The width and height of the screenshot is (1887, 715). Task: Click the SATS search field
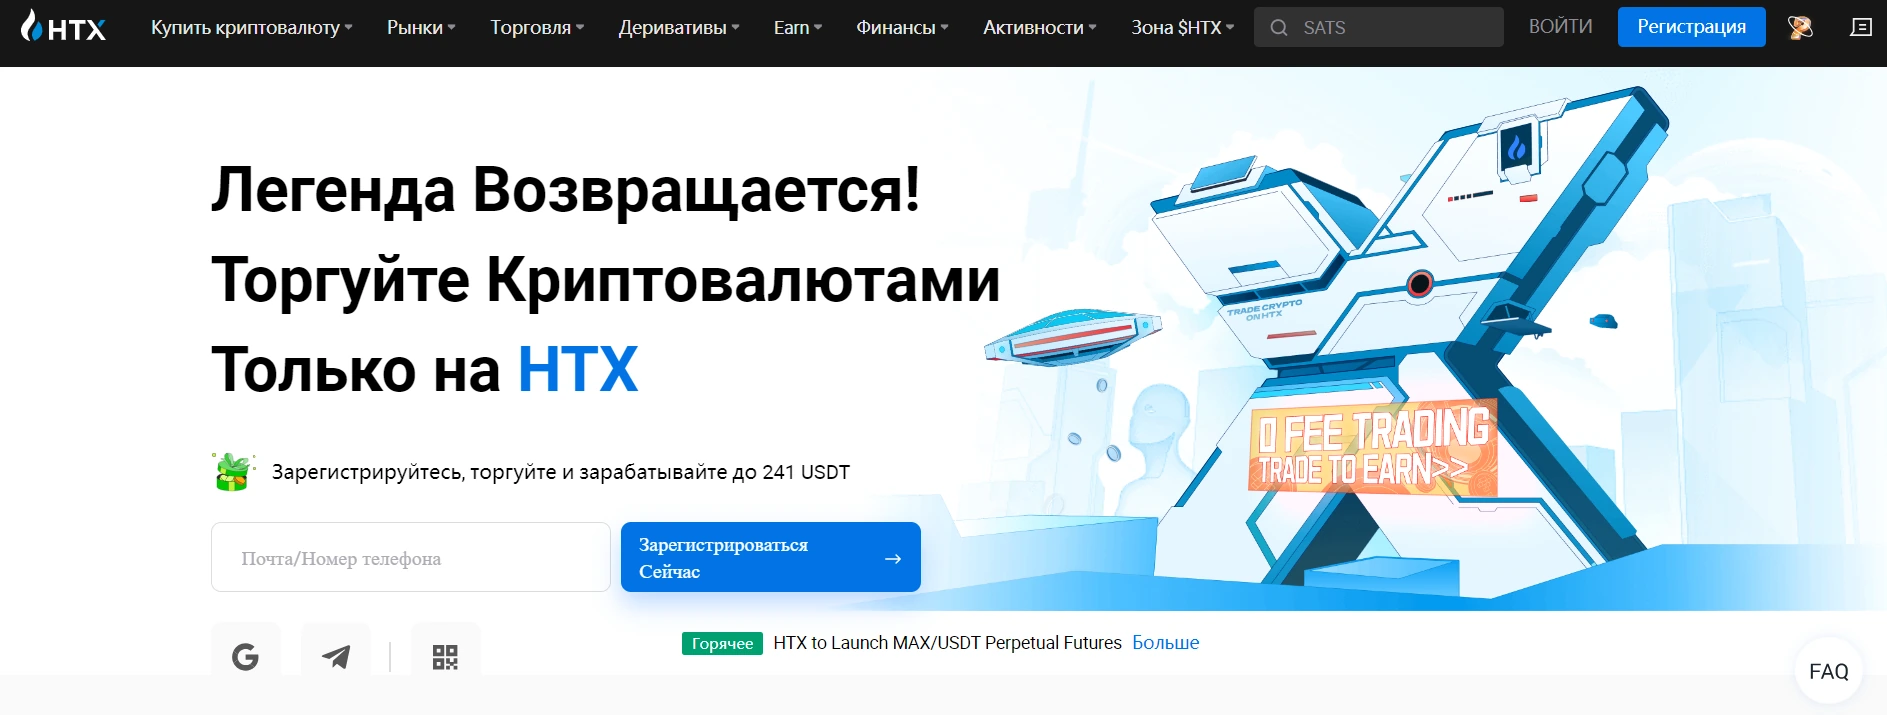tap(1379, 27)
